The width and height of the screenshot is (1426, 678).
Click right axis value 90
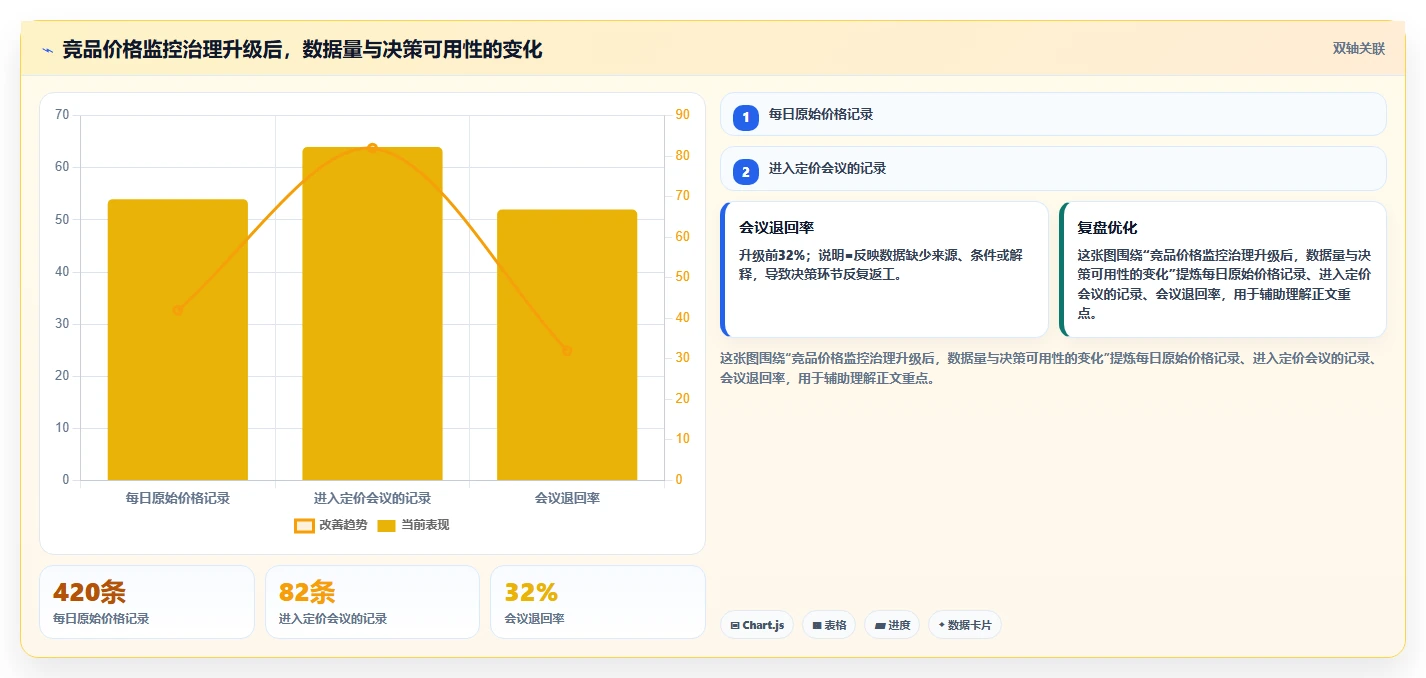point(682,115)
